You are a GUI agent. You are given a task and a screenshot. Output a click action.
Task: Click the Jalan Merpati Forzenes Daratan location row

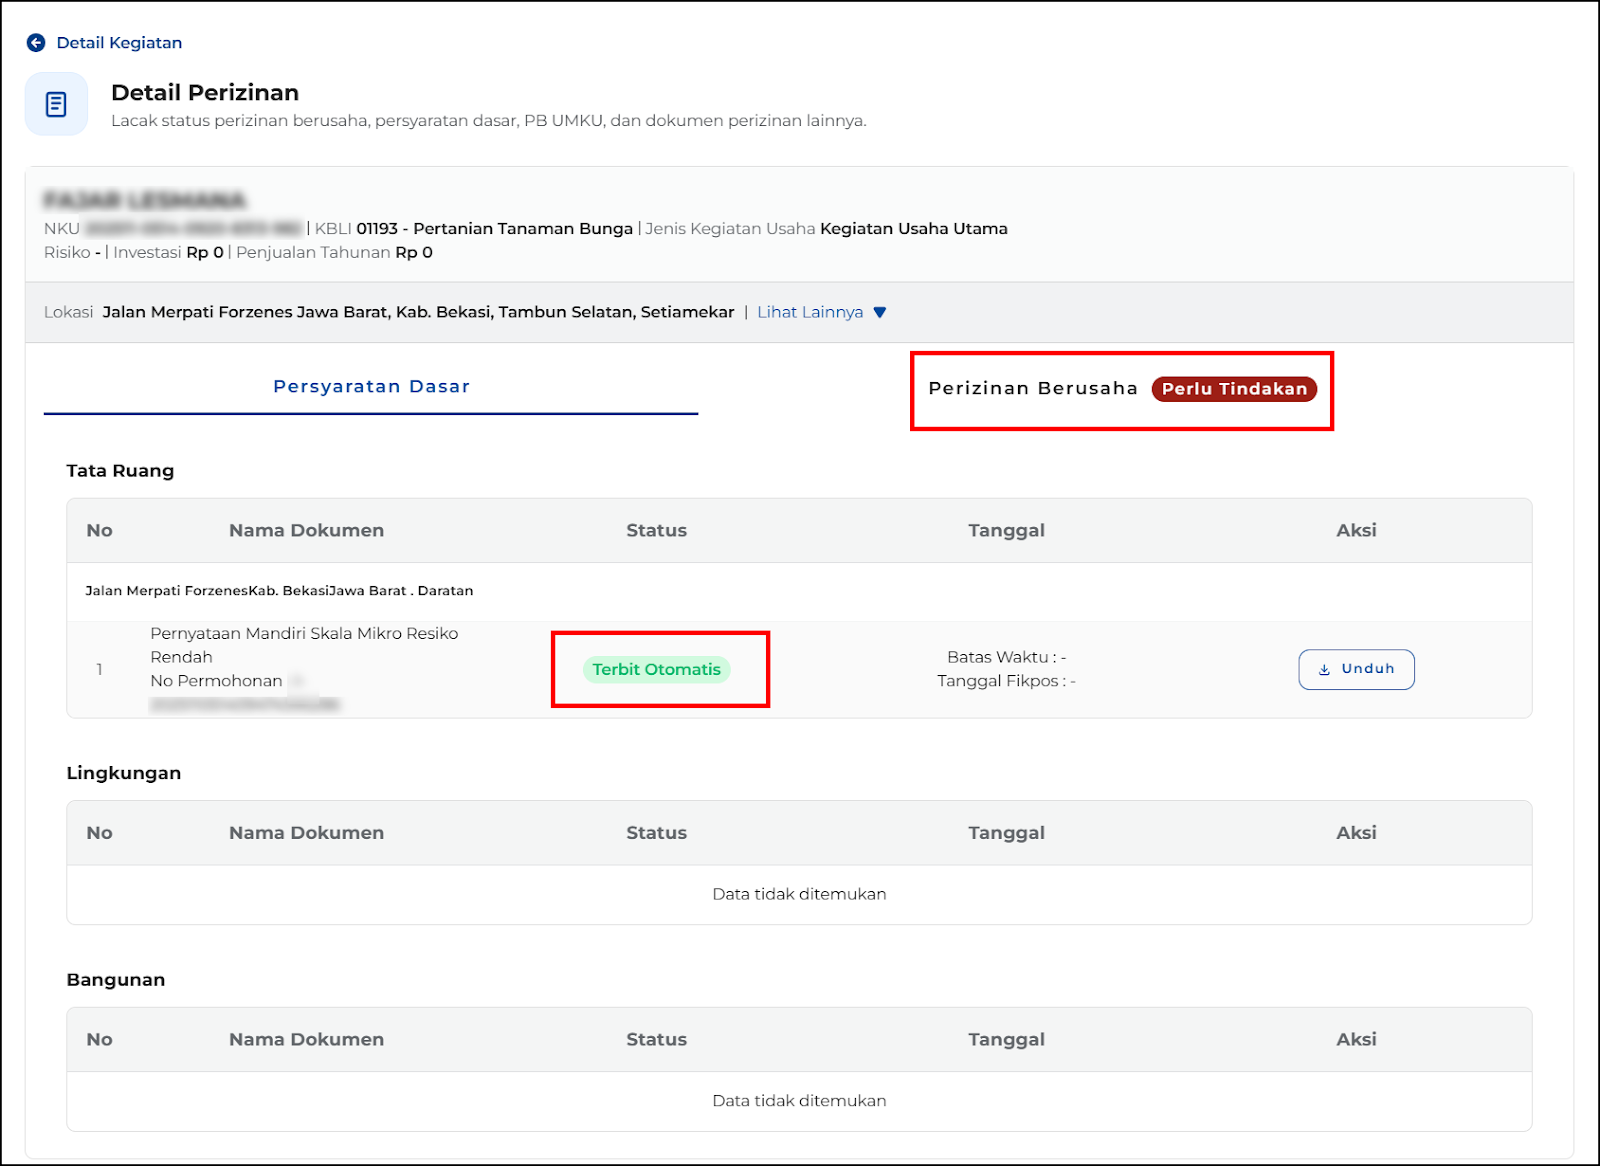(279, 591)
